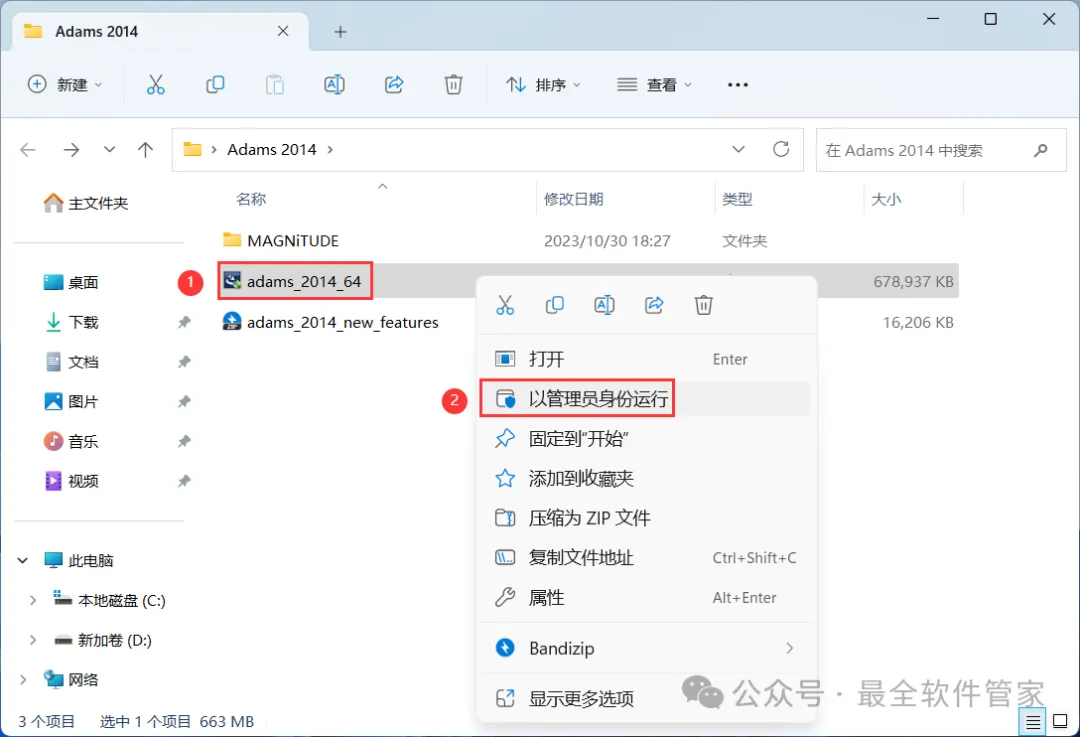Click the Delete icon in context menu
The width and height of the screenshot is (1080, 737).
[703, 305]
